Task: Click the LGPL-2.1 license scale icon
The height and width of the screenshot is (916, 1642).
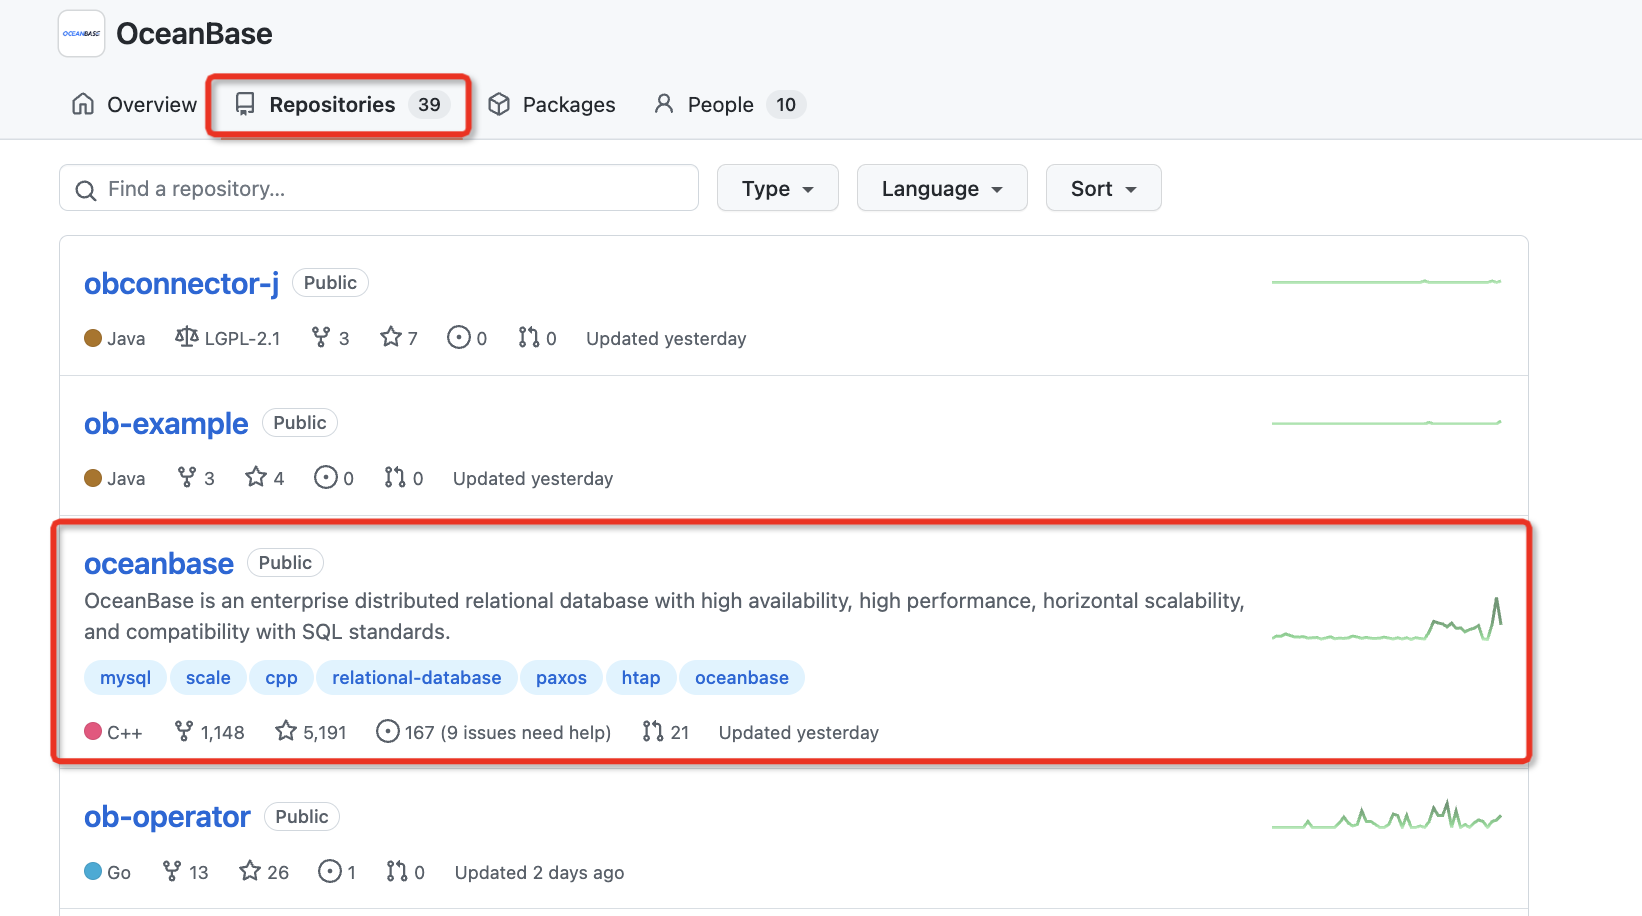Action: tap(187, 337)
